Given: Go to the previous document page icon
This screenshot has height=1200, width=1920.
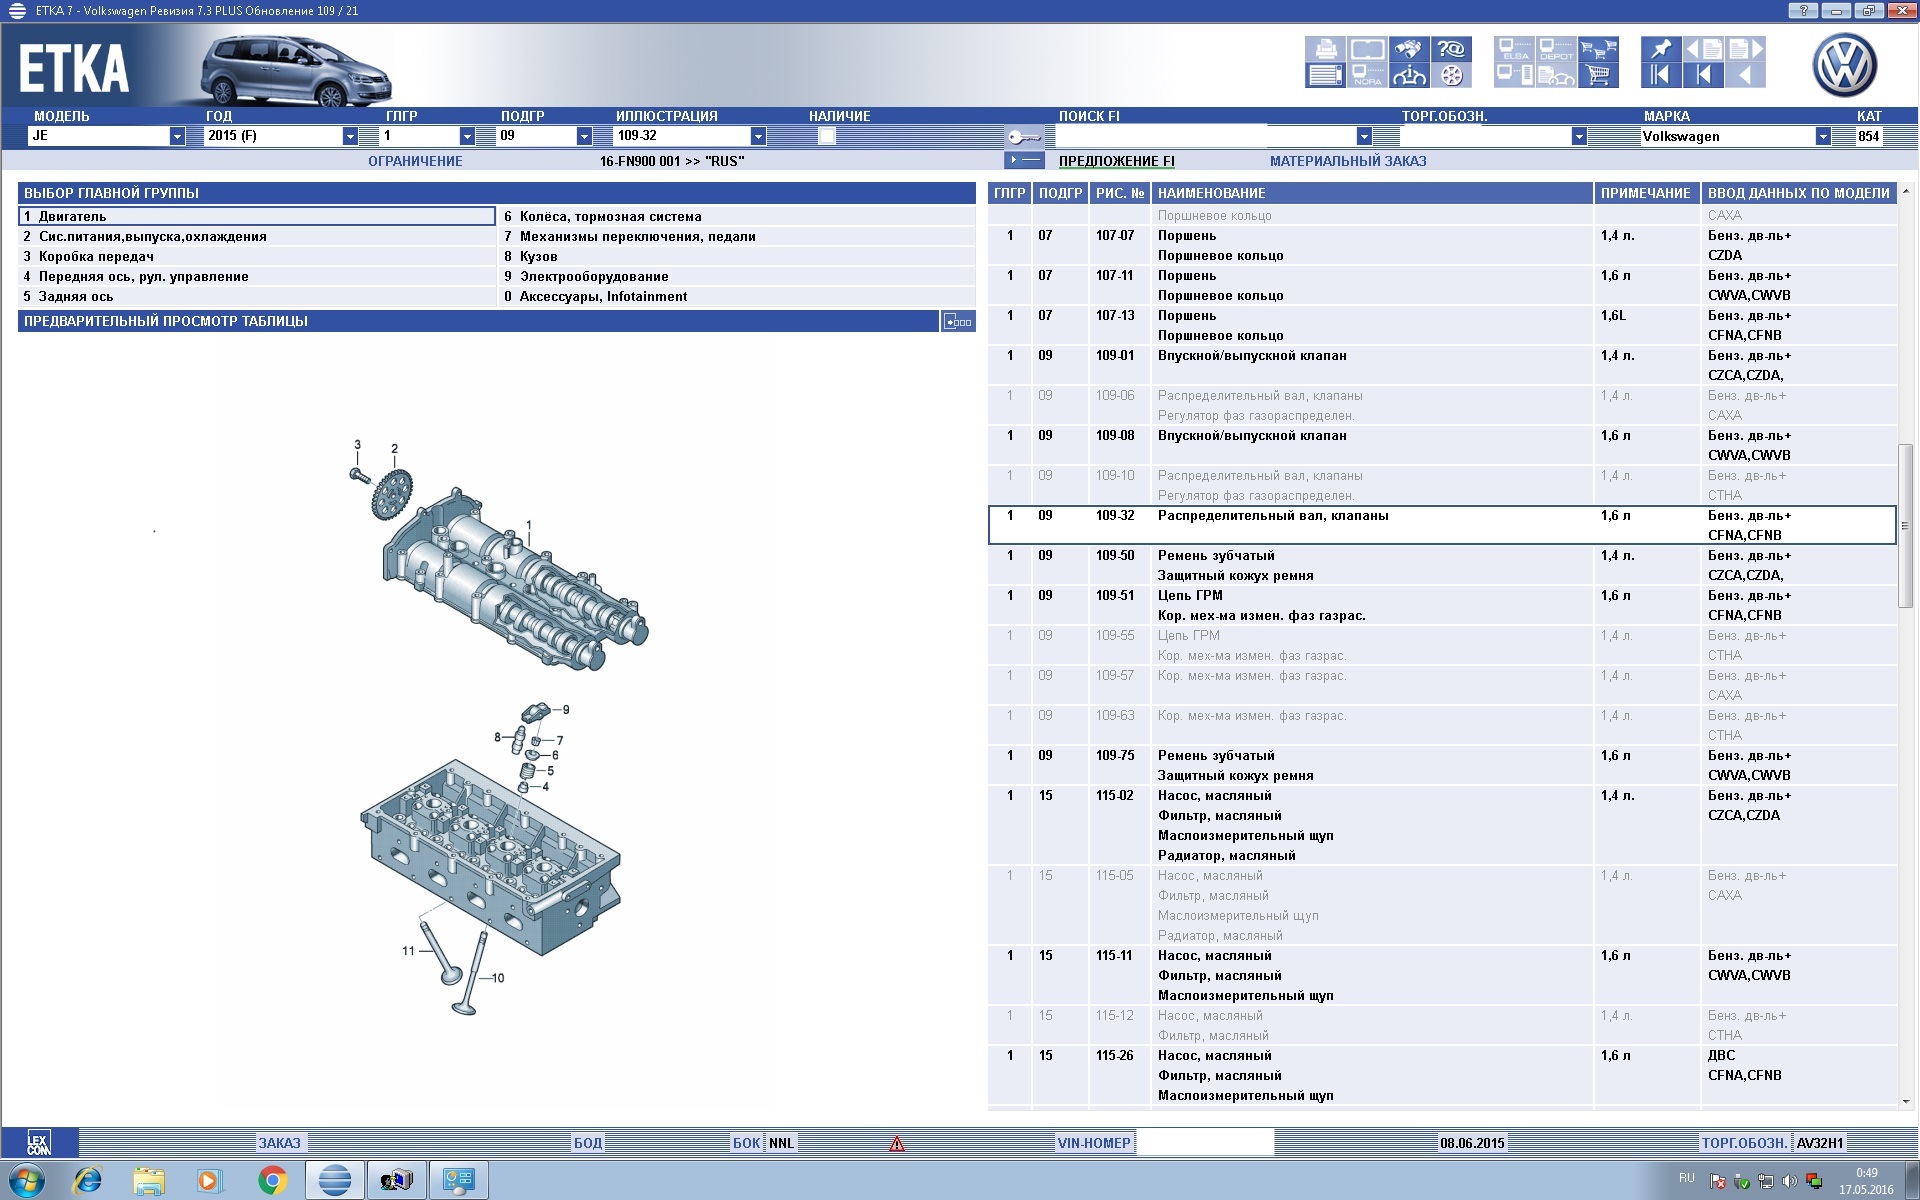Looking at the screenshot, I should pyautogui.click(x=1703, y=49).
